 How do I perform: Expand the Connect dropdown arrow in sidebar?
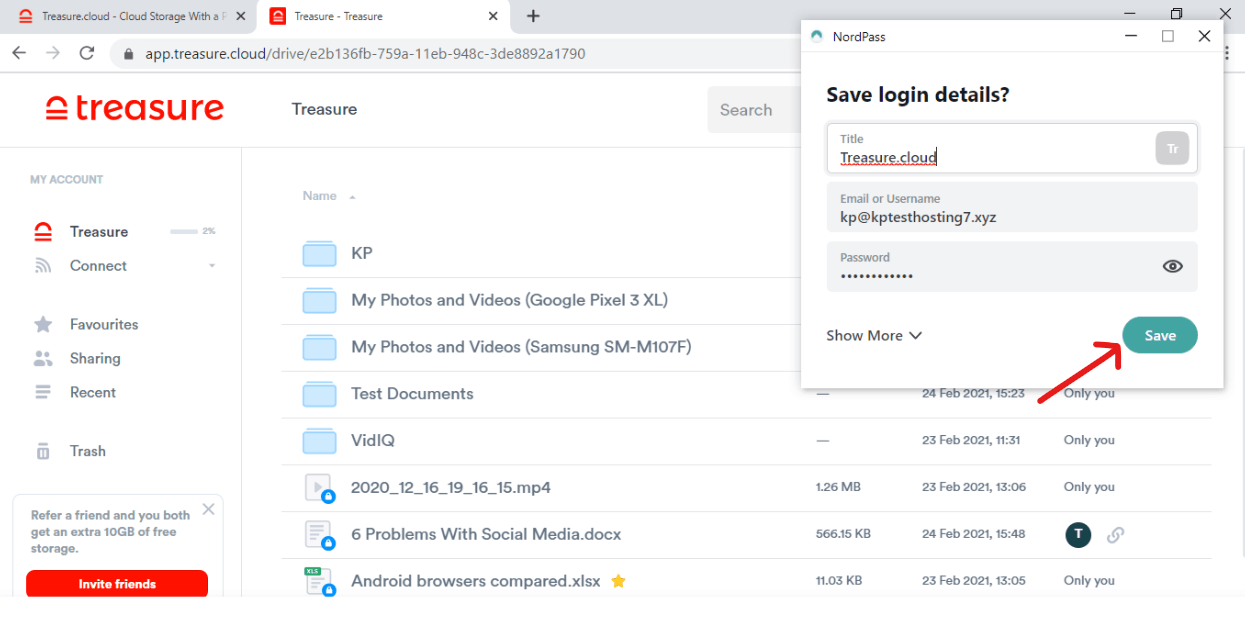(212, 266)
